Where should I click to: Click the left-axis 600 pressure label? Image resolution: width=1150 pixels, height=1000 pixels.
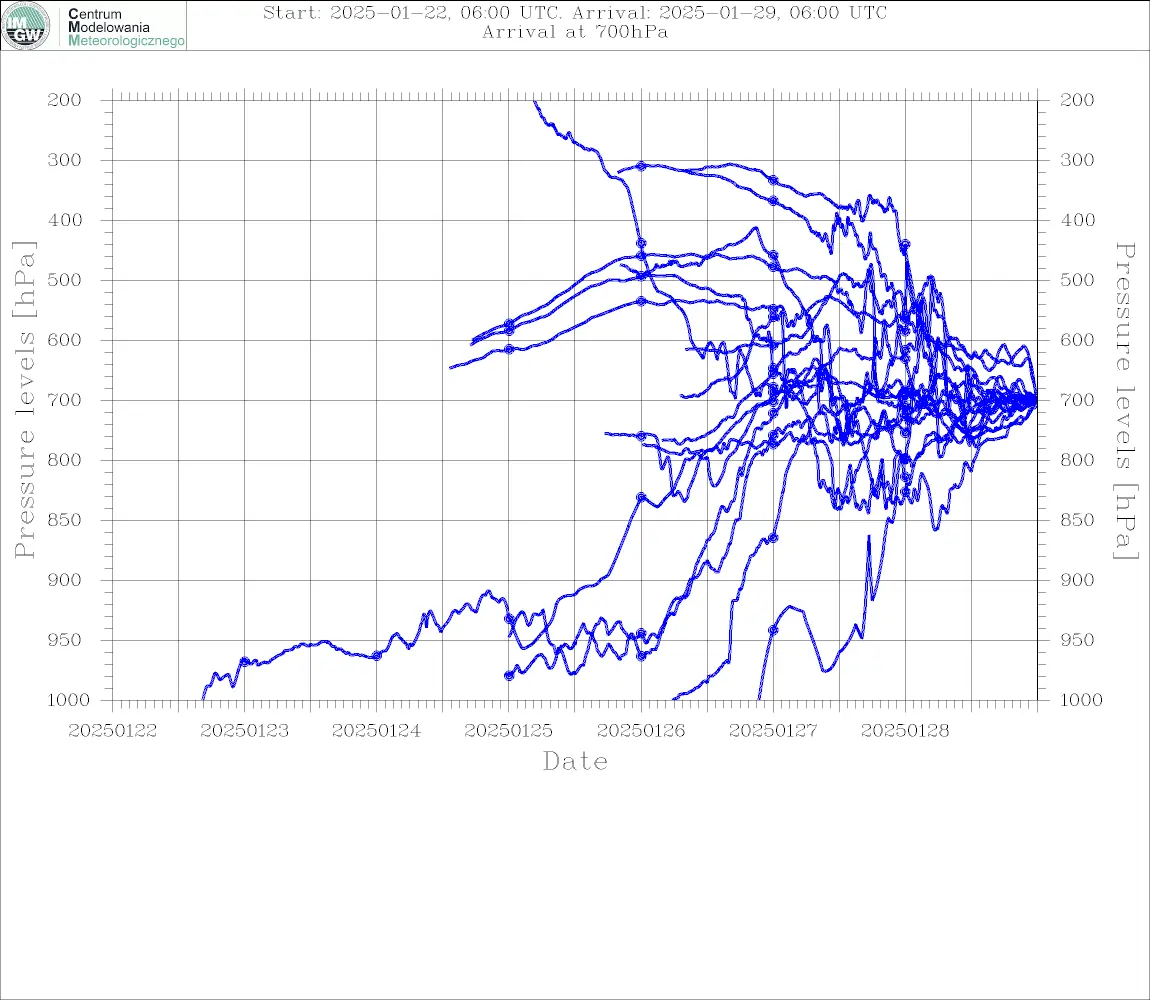65,340
